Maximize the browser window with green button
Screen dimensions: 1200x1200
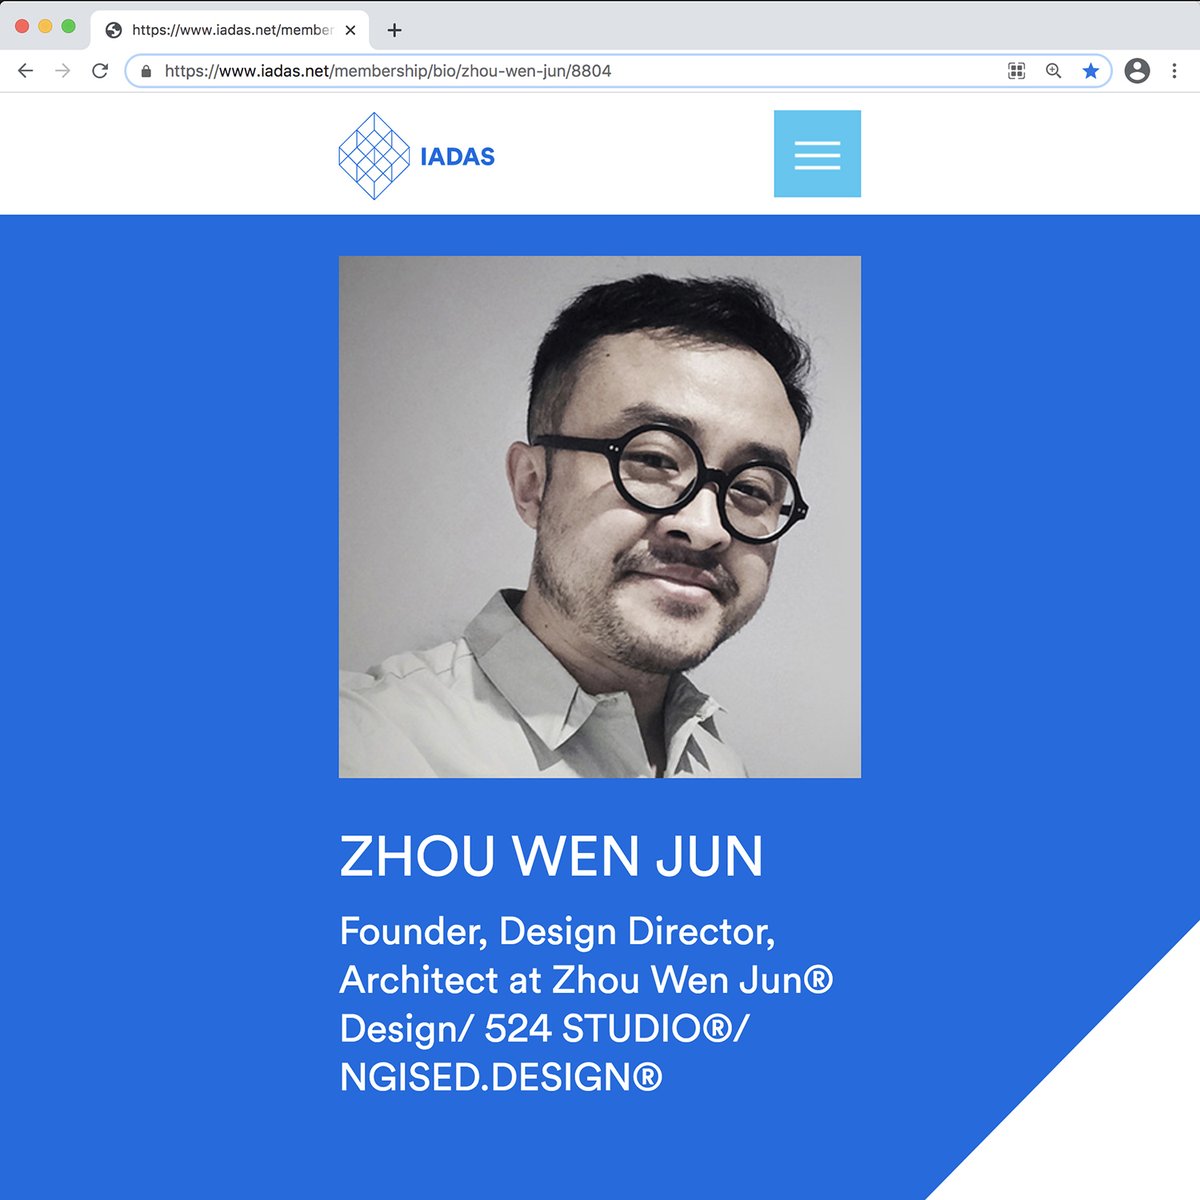pyautogui.click(x=68, y=26)
